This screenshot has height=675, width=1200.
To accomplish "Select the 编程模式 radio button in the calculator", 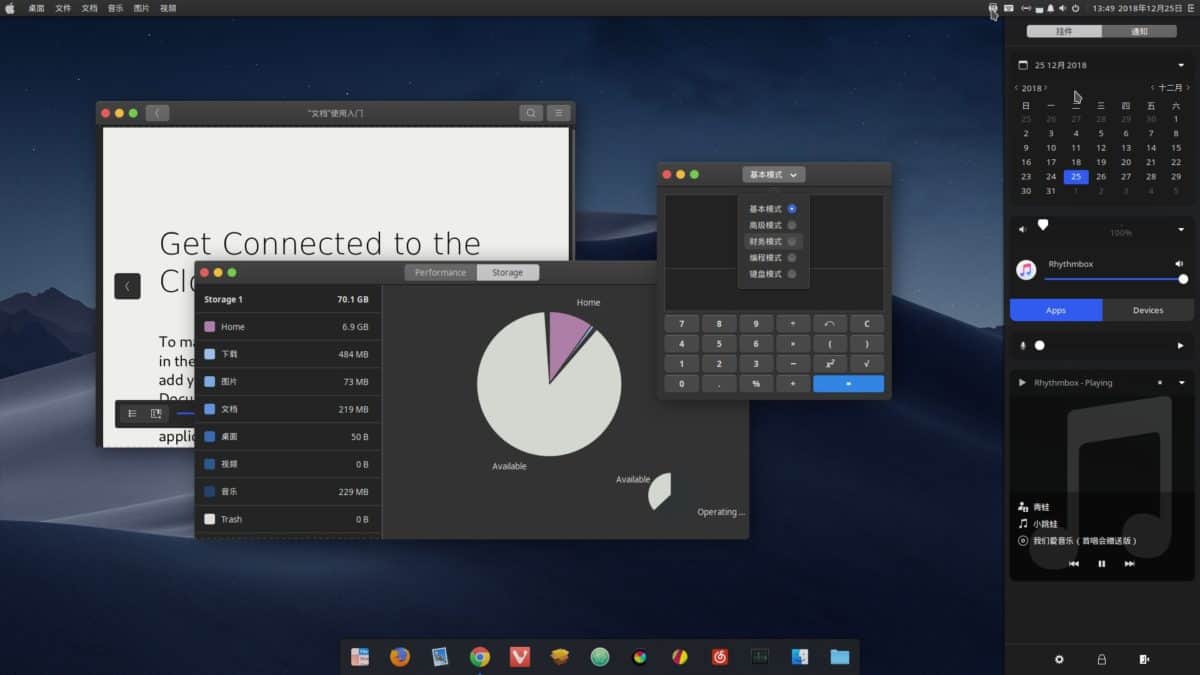I will [791, 257].
